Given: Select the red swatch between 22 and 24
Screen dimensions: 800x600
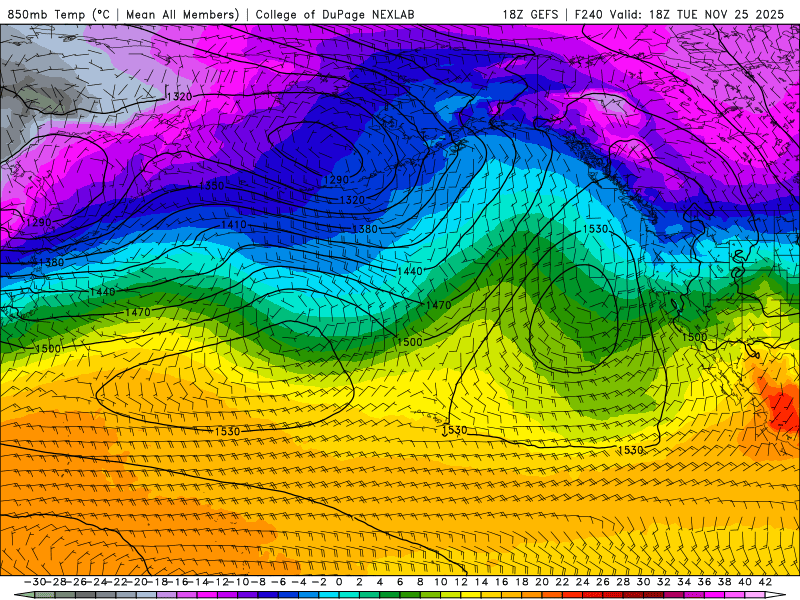Looking at the screenshot, I should [x=572, y=596].
